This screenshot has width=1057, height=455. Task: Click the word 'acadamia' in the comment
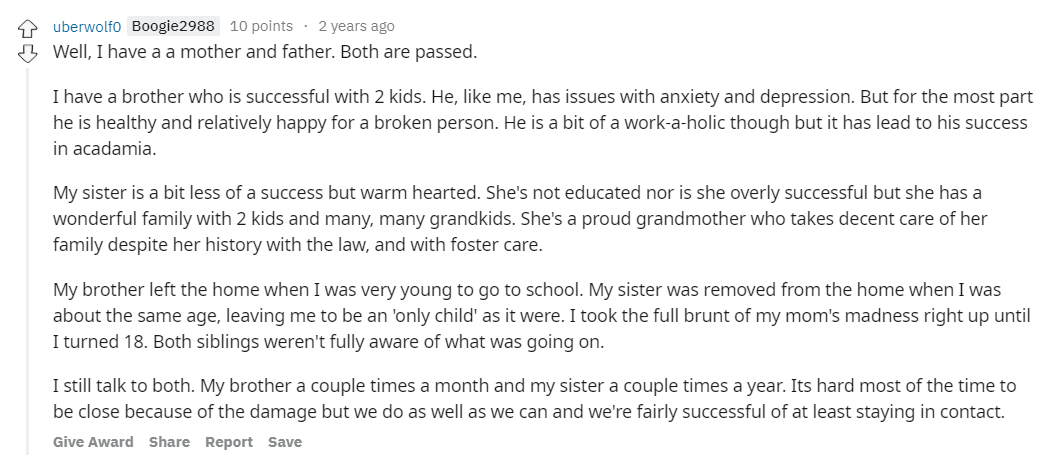coord(121,148)
